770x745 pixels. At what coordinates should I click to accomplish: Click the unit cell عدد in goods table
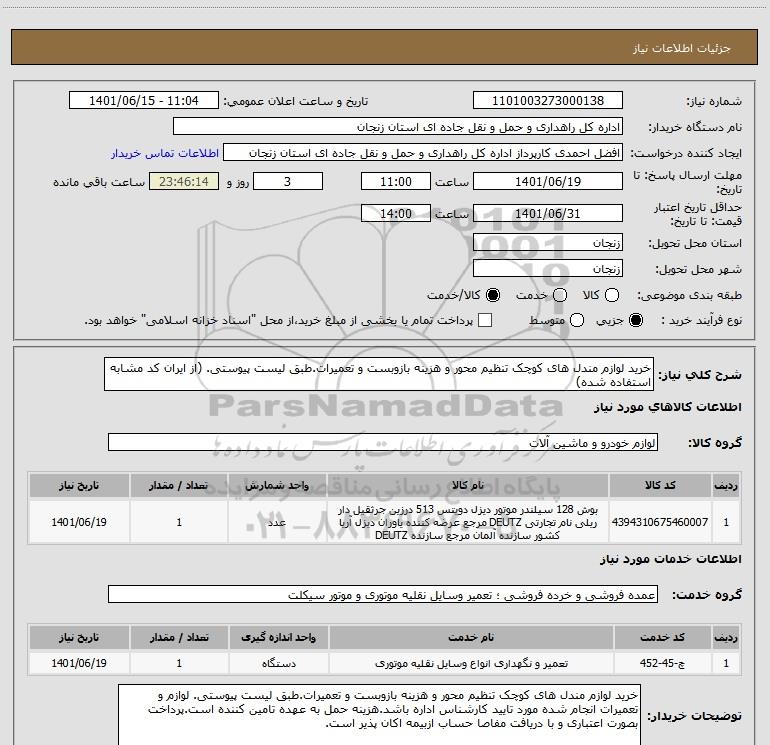277,522
